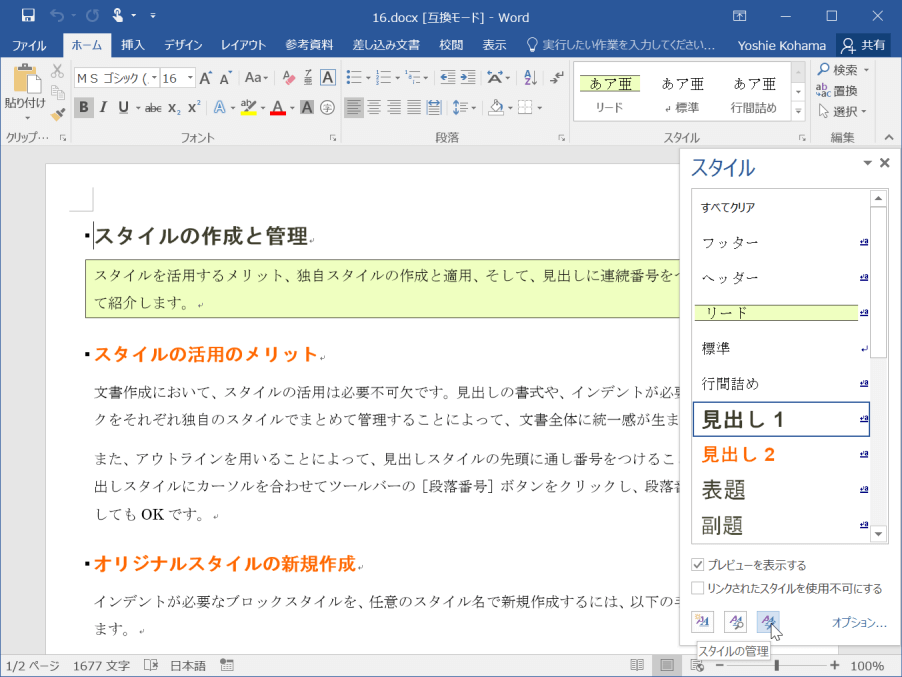Toggle Underline formatting
The width and height of the screenshot is (902, 677).
pyautogui.click(x=123, y=108)
